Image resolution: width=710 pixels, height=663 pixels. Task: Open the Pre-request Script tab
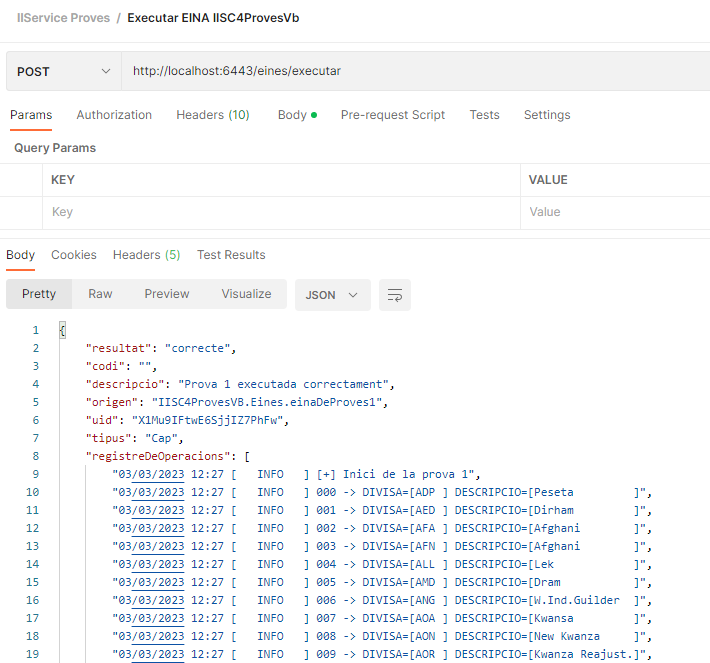click(x=393, y=115)
